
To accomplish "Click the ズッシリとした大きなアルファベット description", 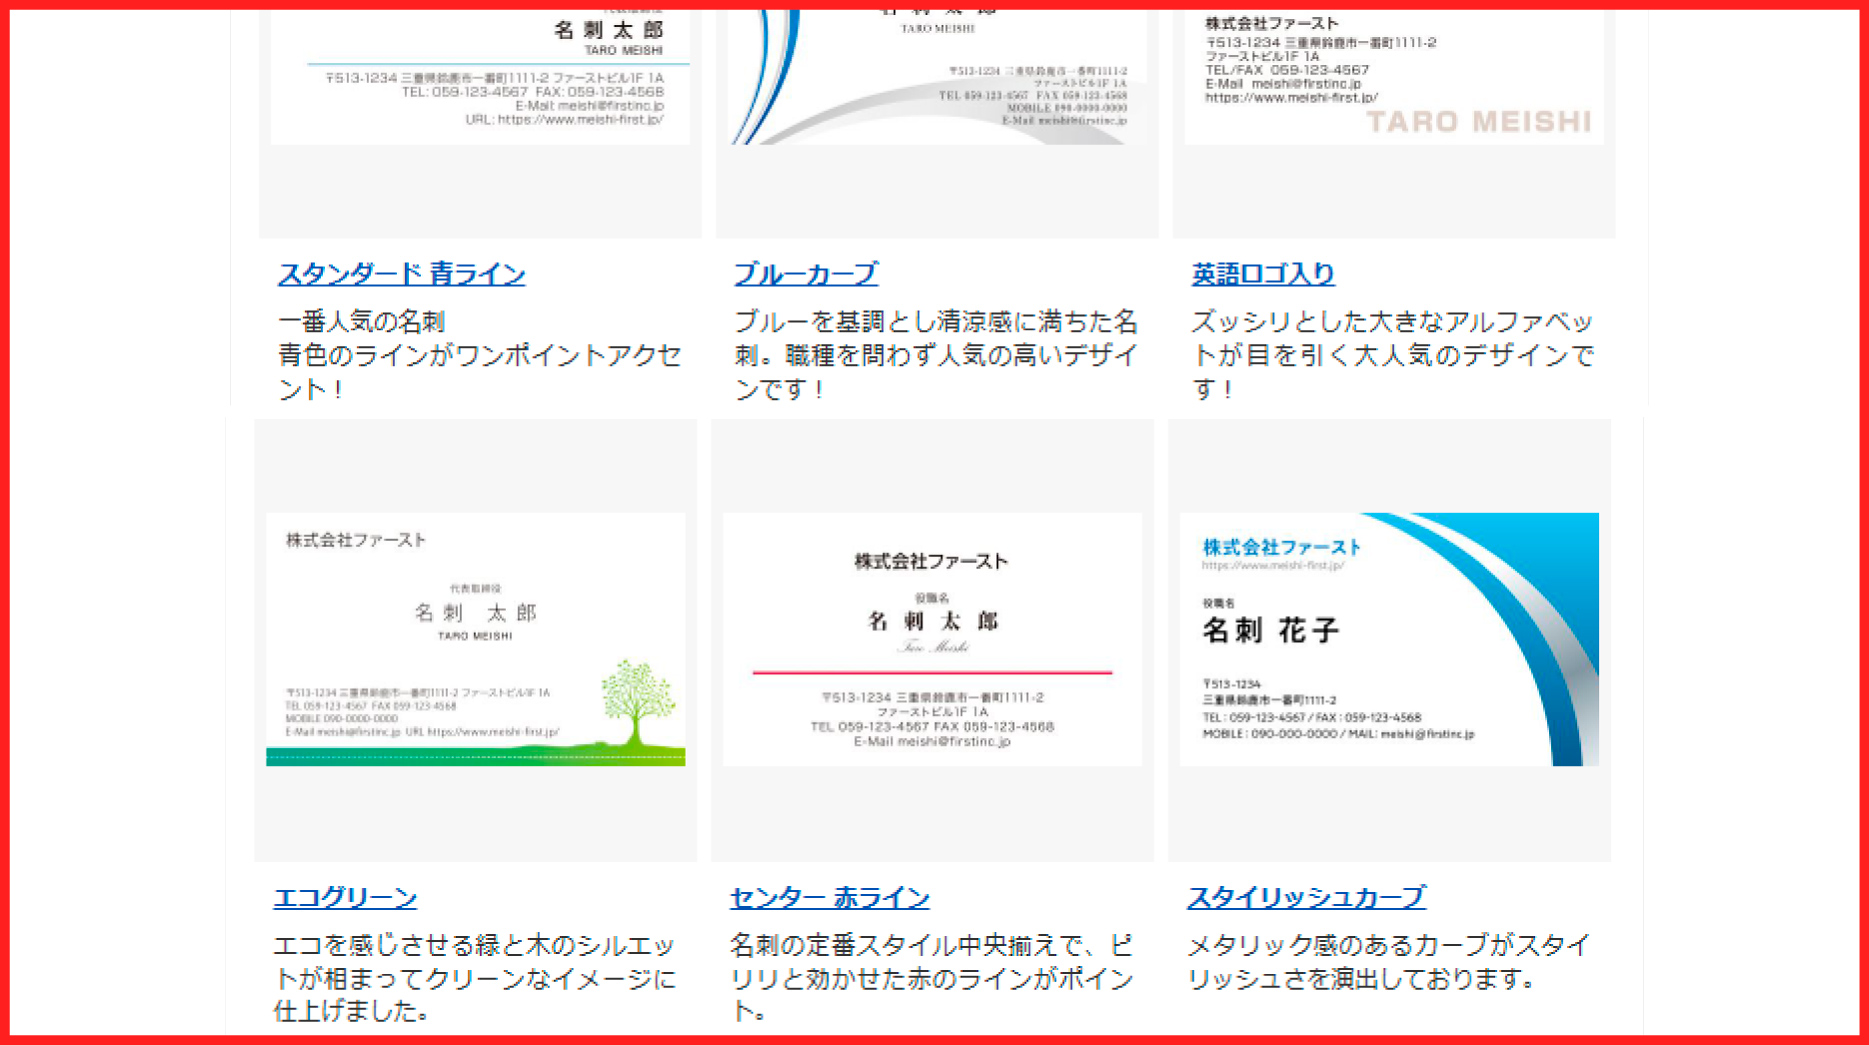I will tap(1392, 355).
